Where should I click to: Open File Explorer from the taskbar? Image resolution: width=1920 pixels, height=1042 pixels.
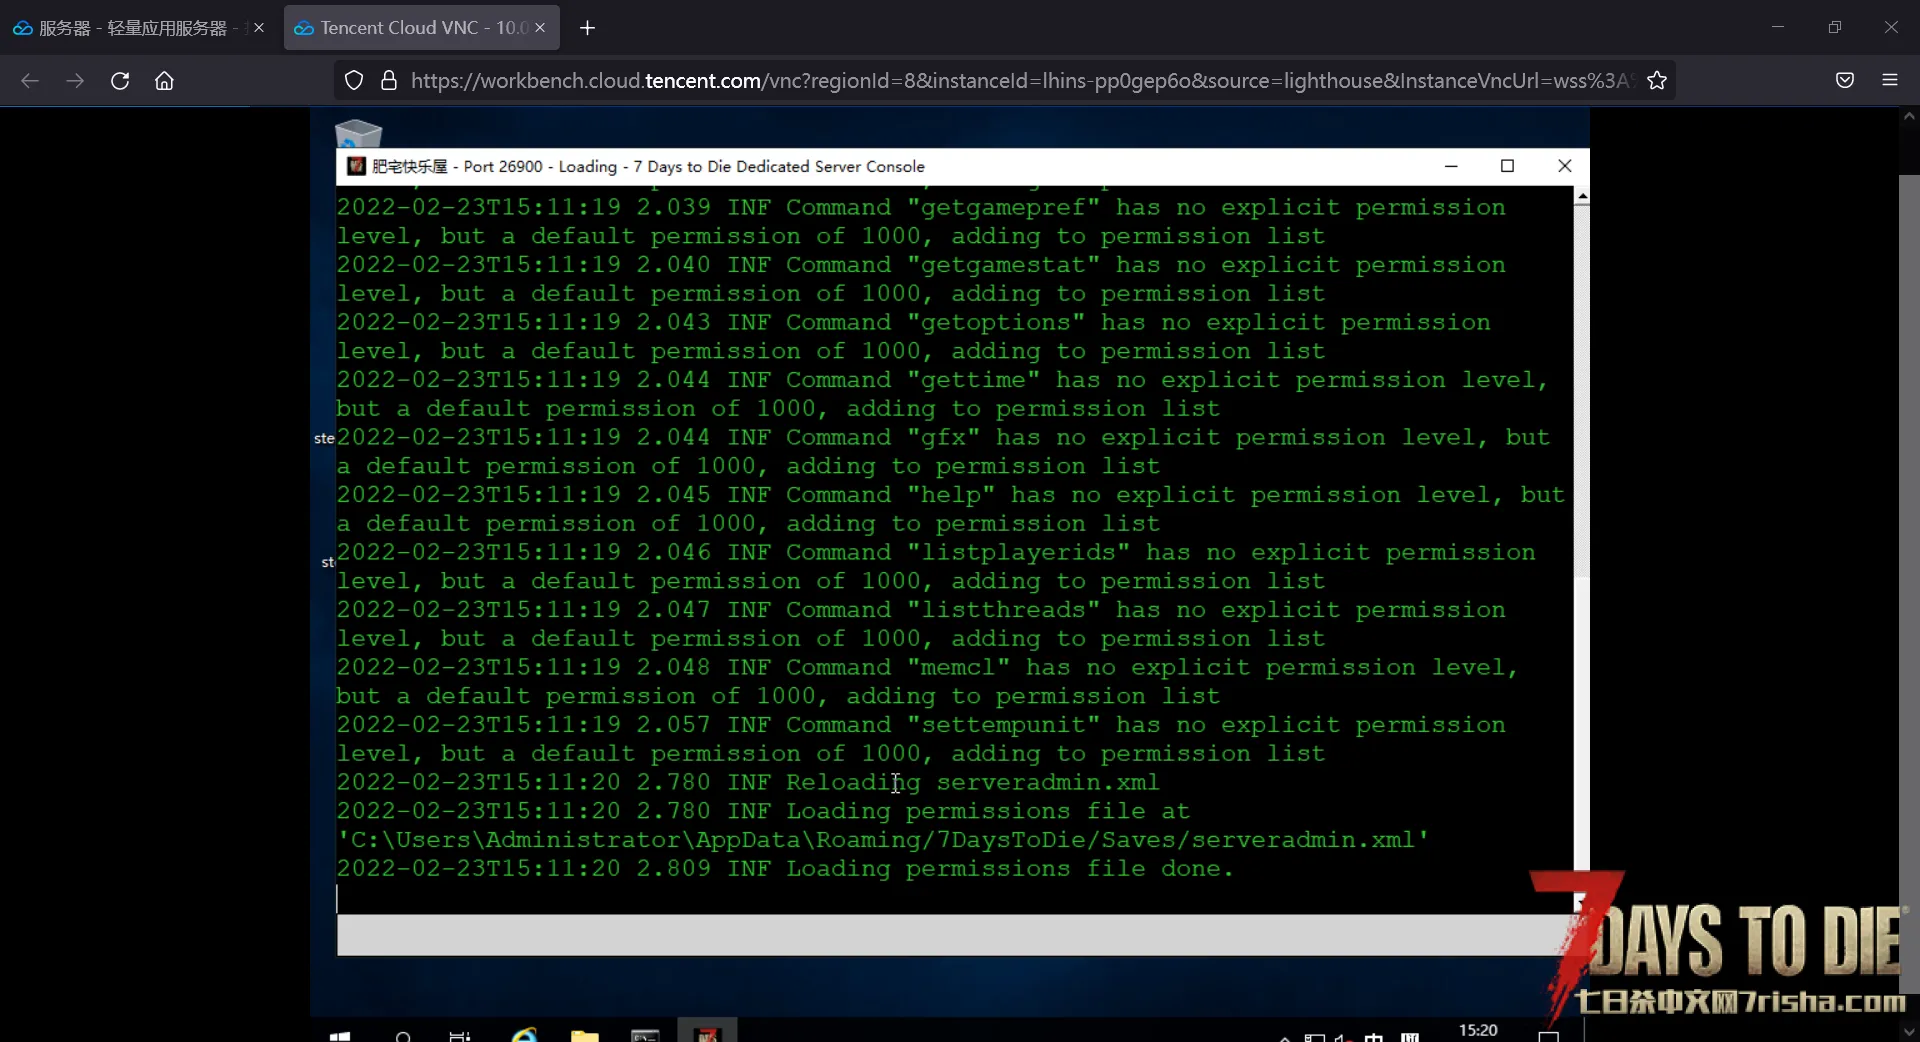coord(585,1035)
